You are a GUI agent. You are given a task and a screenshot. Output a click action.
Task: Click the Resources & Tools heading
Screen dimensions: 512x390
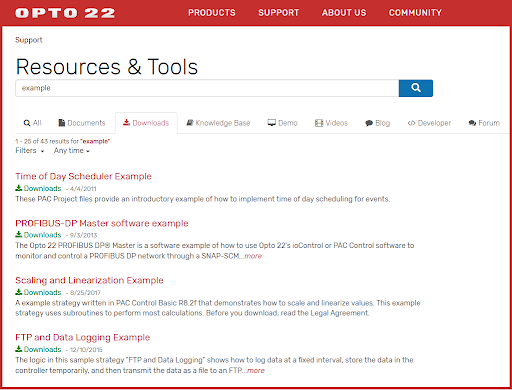[107, 67]
